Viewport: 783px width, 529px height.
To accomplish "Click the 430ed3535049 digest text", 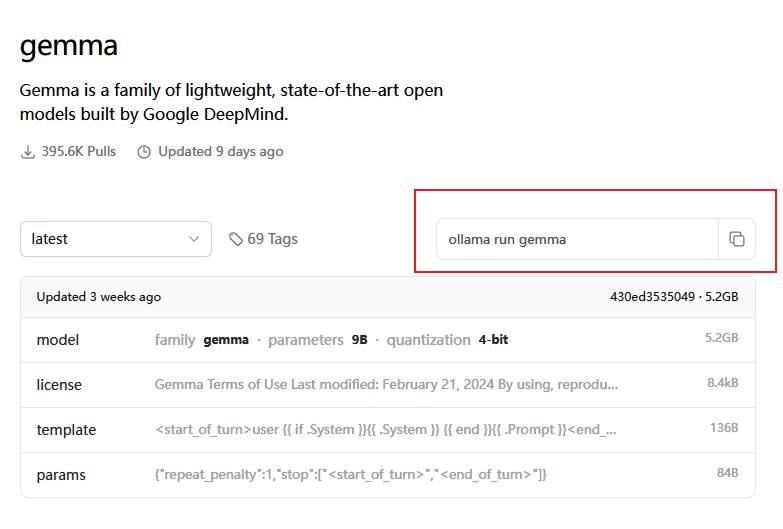I will (x=652, y=297).
